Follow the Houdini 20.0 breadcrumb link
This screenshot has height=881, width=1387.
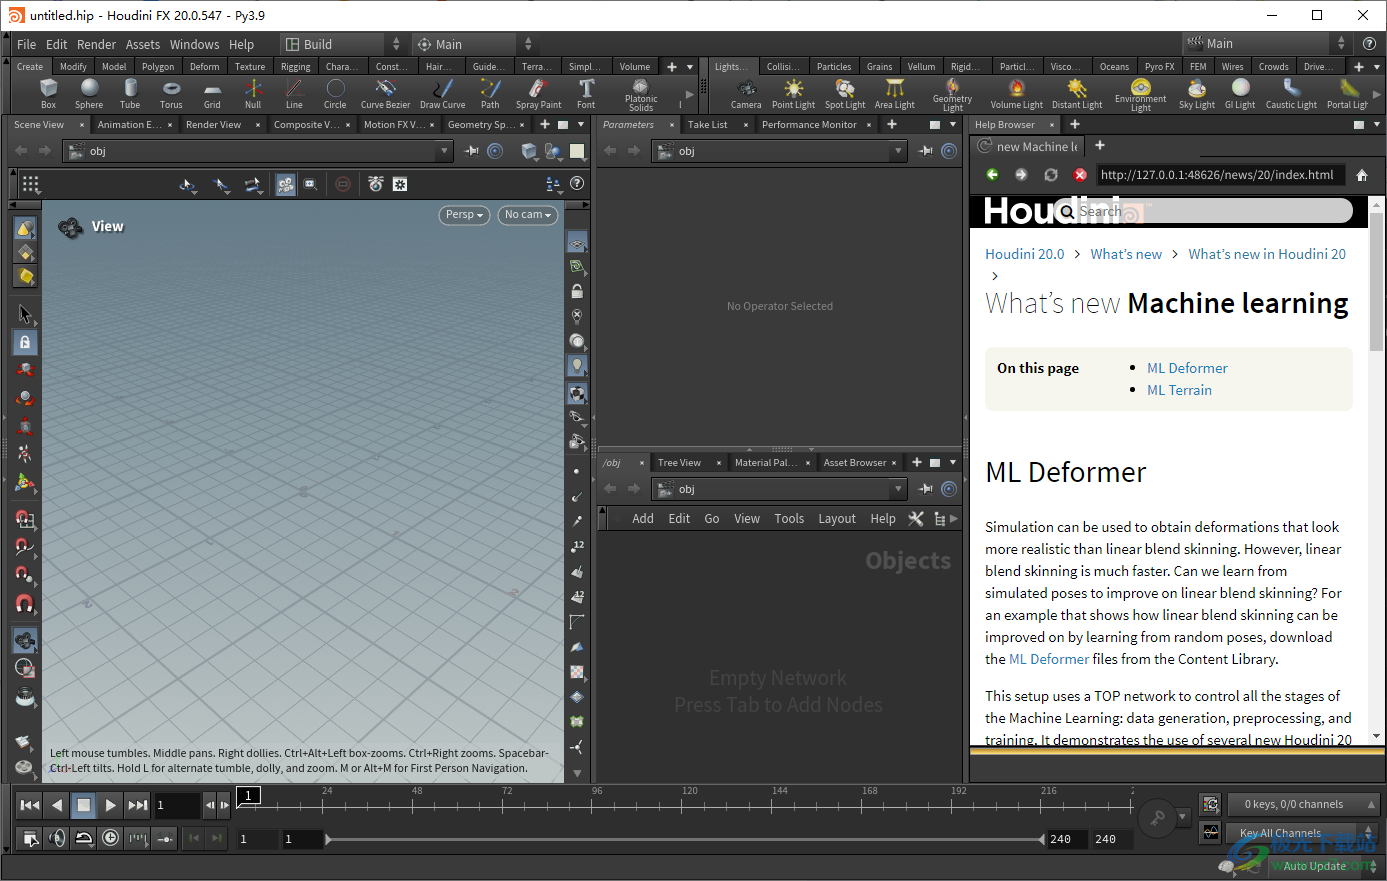1024,254
